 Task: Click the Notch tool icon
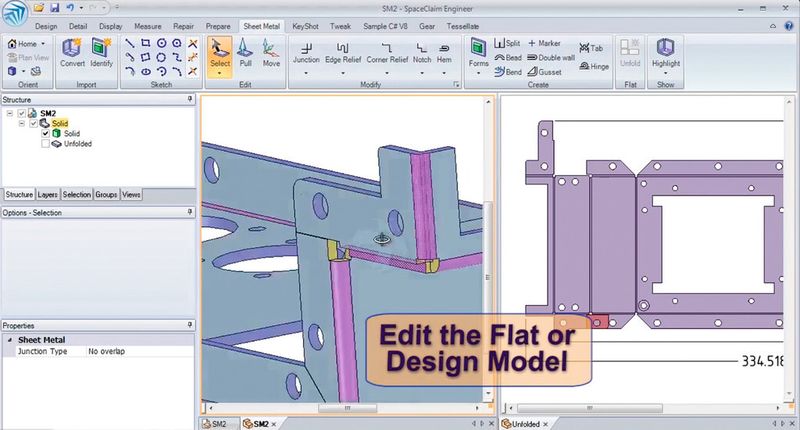point(422,48)
